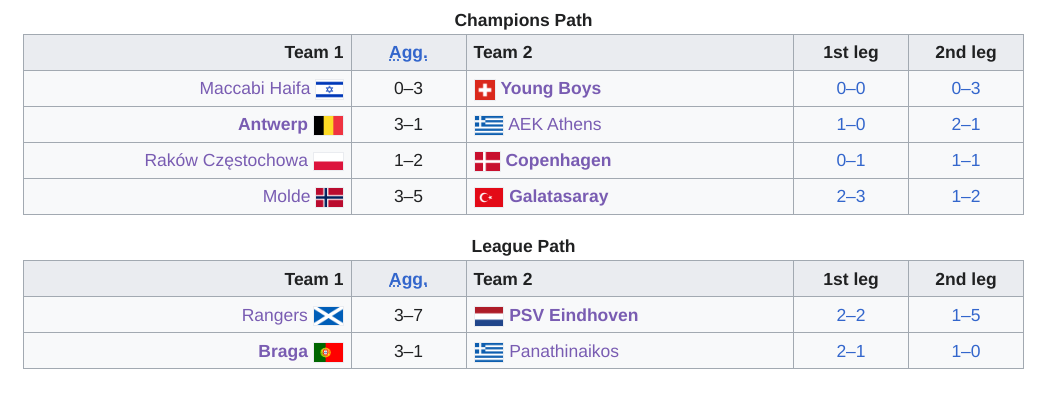The height and width of the screenshot is (398, 1038).
Task: Click the Agg. header link in Champions Path
Action: coord(408,52)
